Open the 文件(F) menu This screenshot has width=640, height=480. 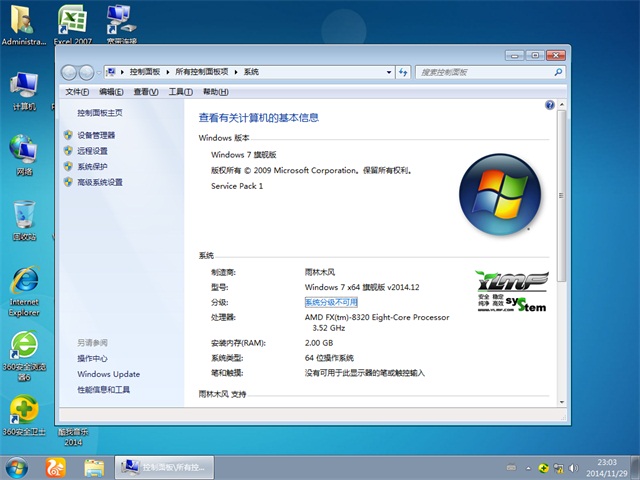point(77,92)
